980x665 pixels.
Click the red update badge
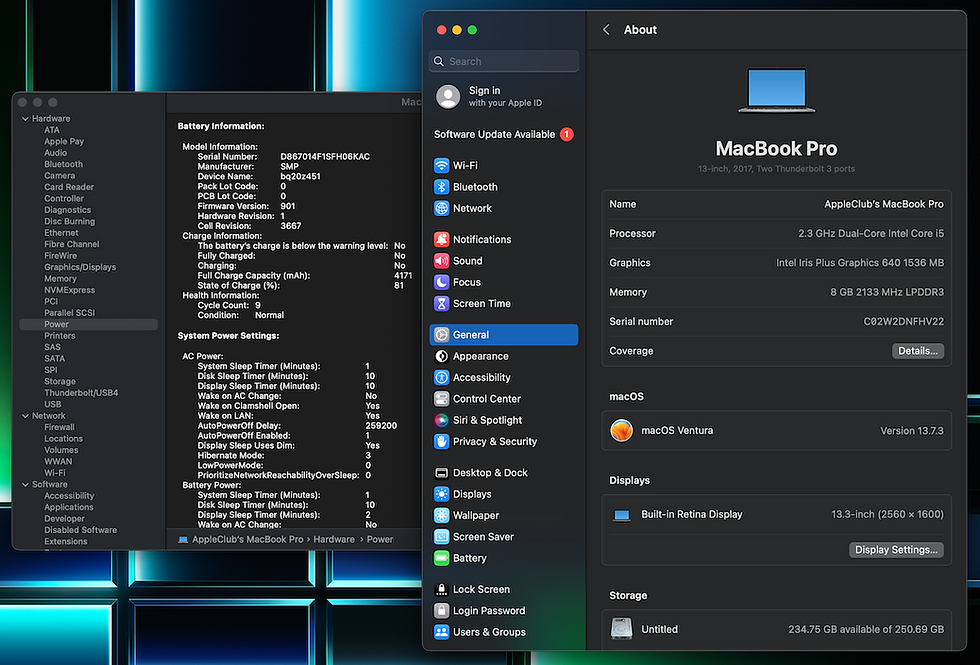(x=566, y=134)
